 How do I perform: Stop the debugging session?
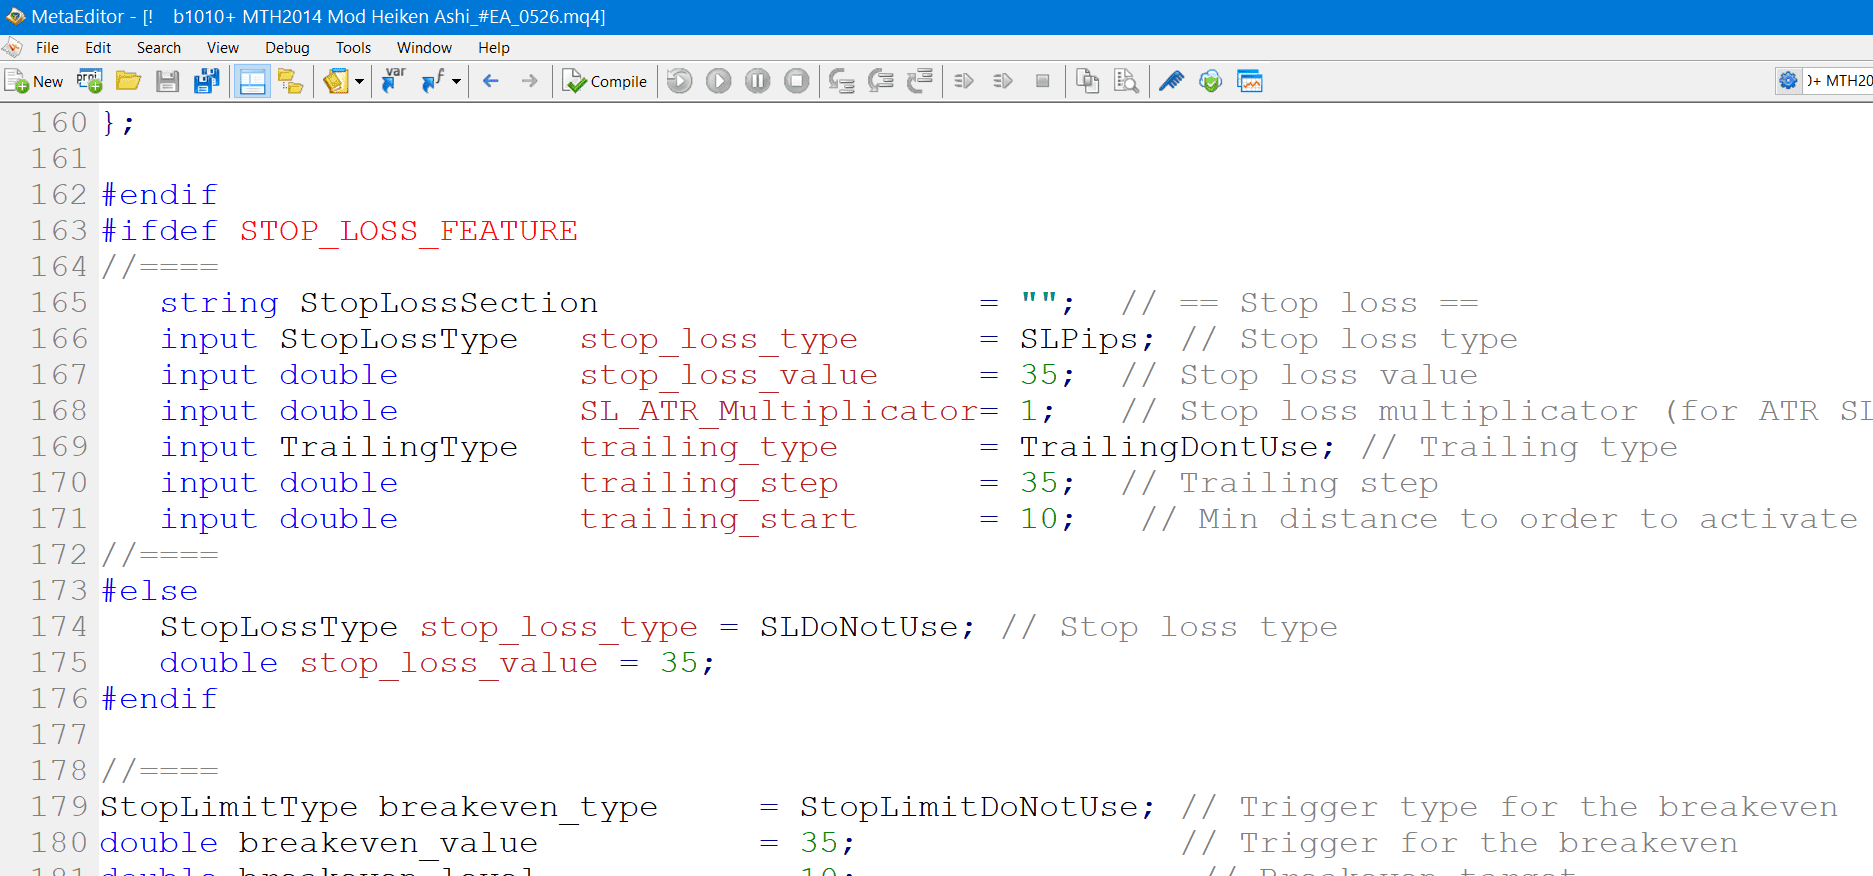[797, 81]
